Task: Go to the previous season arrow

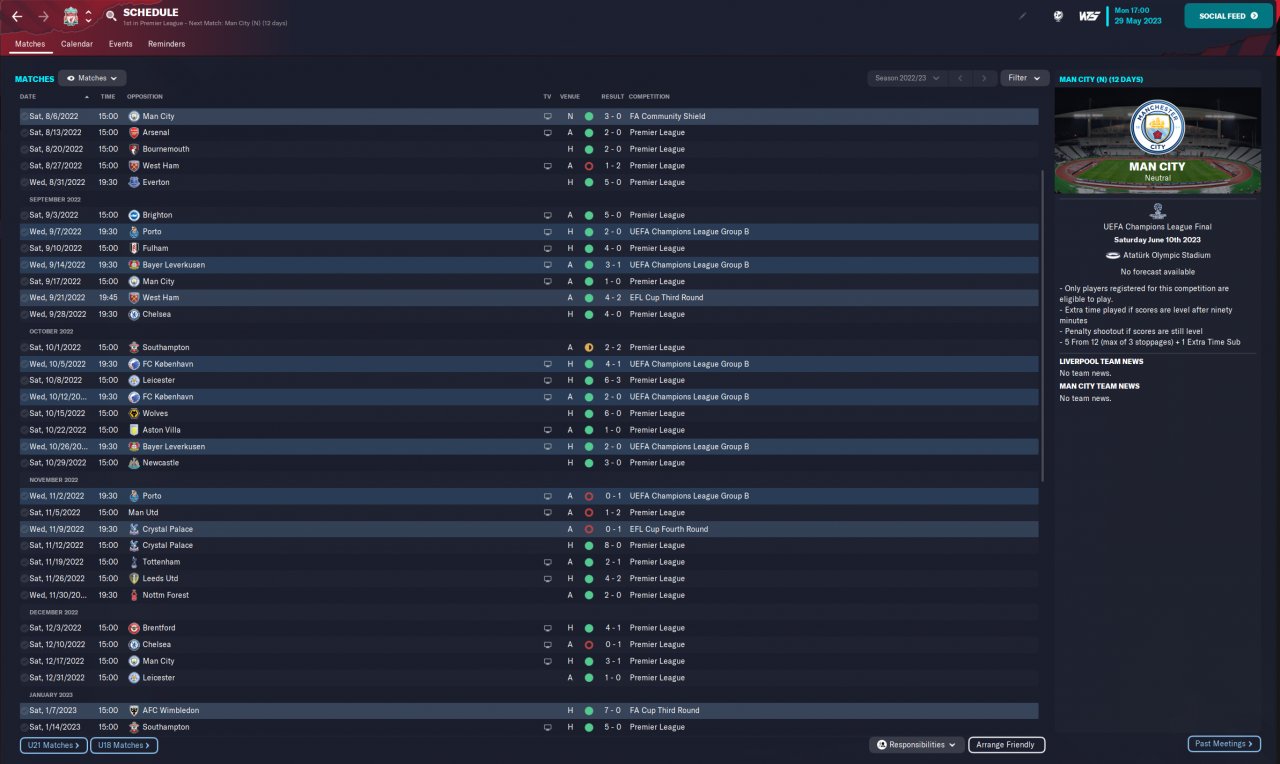Action: [x=960, y=78]
